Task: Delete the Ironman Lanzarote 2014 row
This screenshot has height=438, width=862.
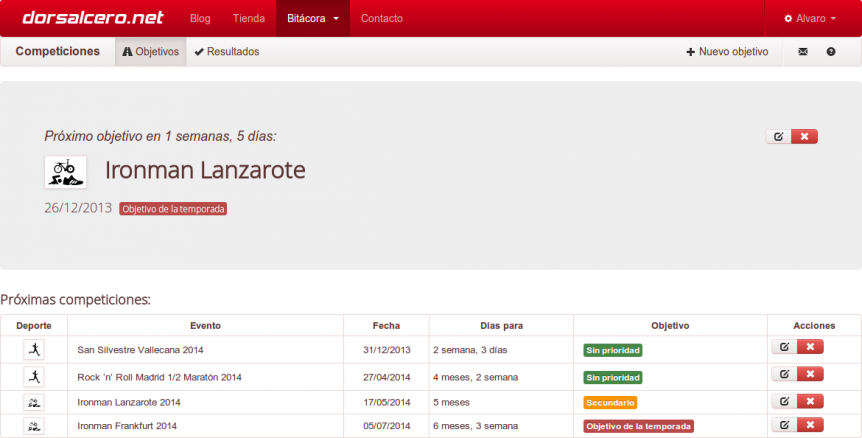Action: click(x=810, y=401)
